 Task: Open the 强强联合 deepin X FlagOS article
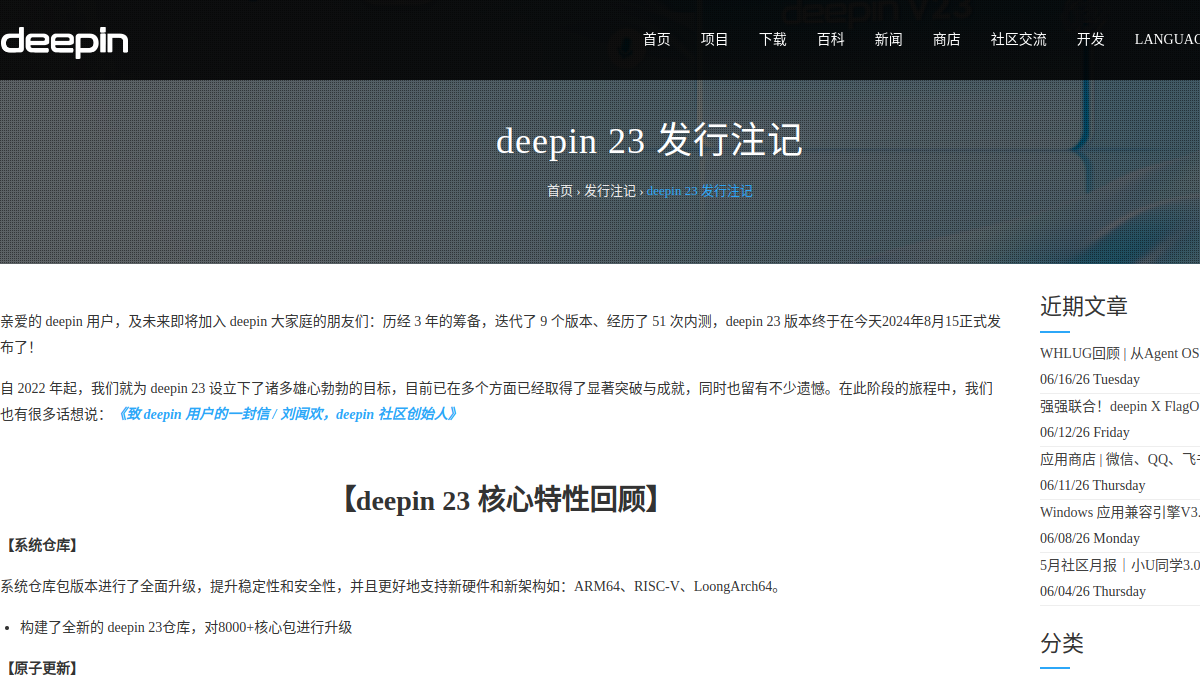pyautogui.click(x=1120, y=406)
